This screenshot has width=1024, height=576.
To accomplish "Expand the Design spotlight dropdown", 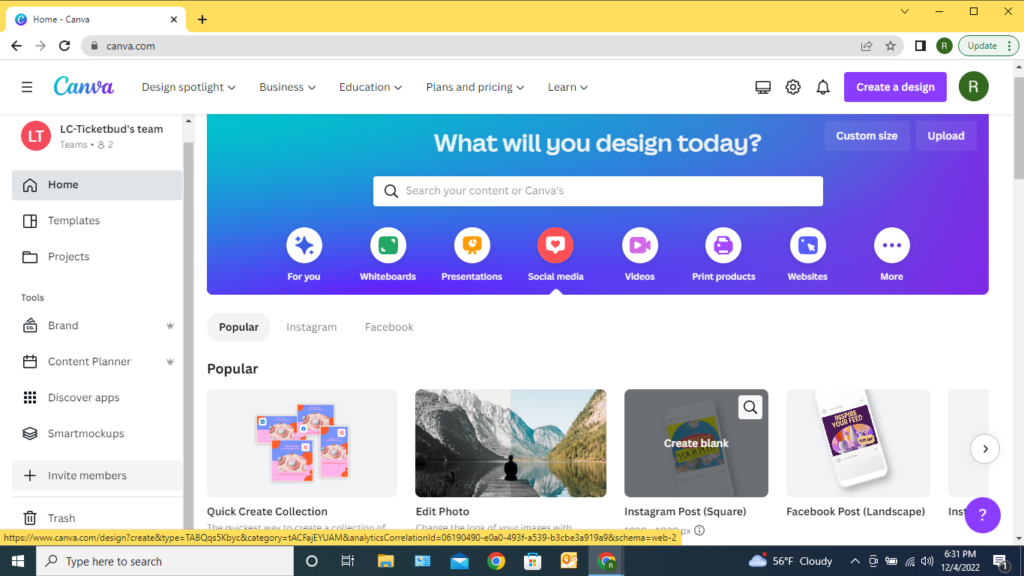I will coord(189,87).
